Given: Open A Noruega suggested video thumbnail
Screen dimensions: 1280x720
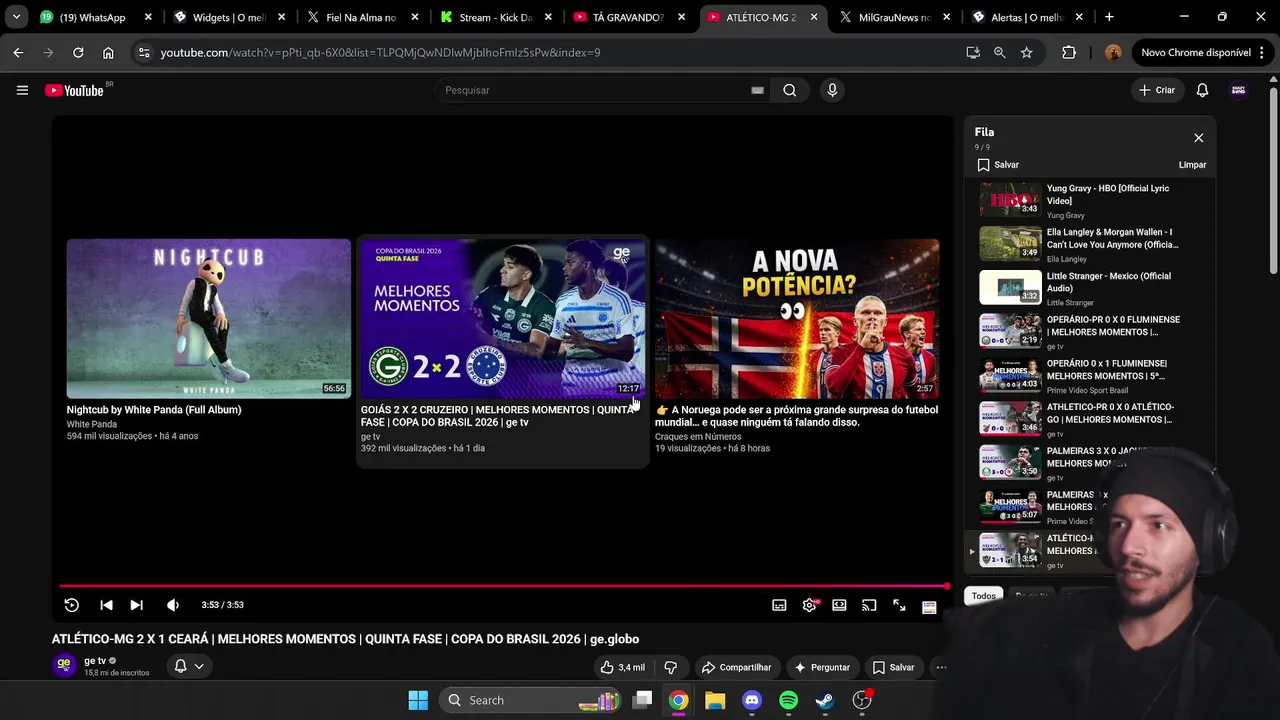Looking at the screenshot, I should click(797, 318).
